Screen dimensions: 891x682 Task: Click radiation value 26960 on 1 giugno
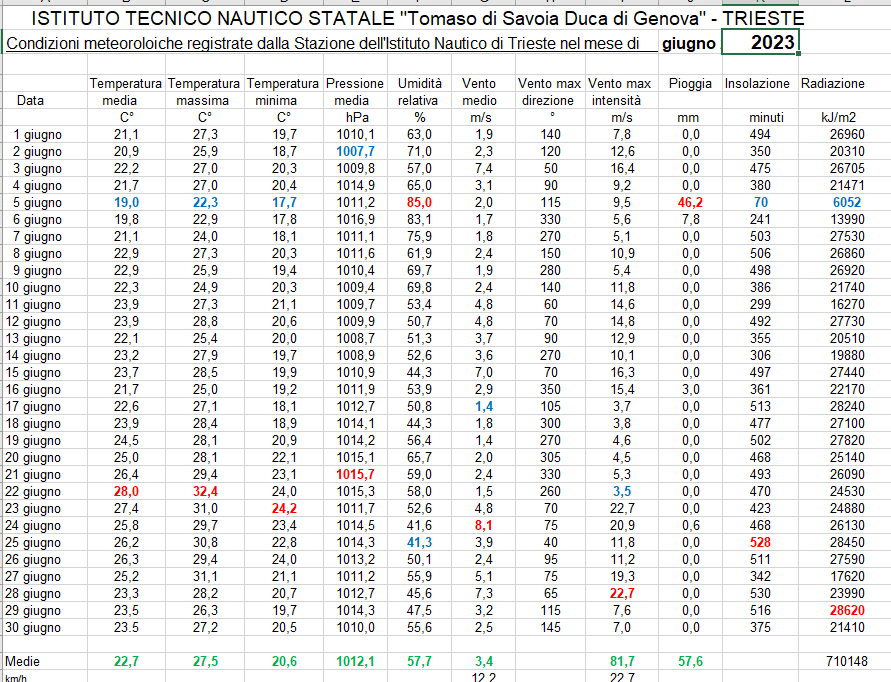(847, 135)
